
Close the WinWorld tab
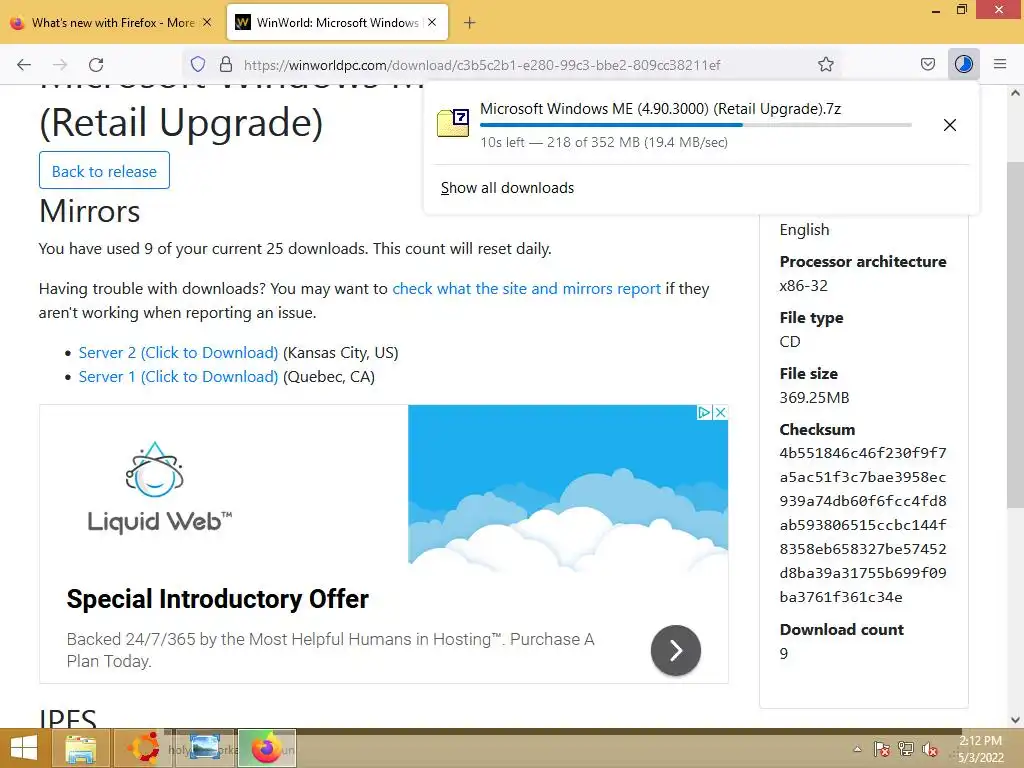tap(432, 22)
